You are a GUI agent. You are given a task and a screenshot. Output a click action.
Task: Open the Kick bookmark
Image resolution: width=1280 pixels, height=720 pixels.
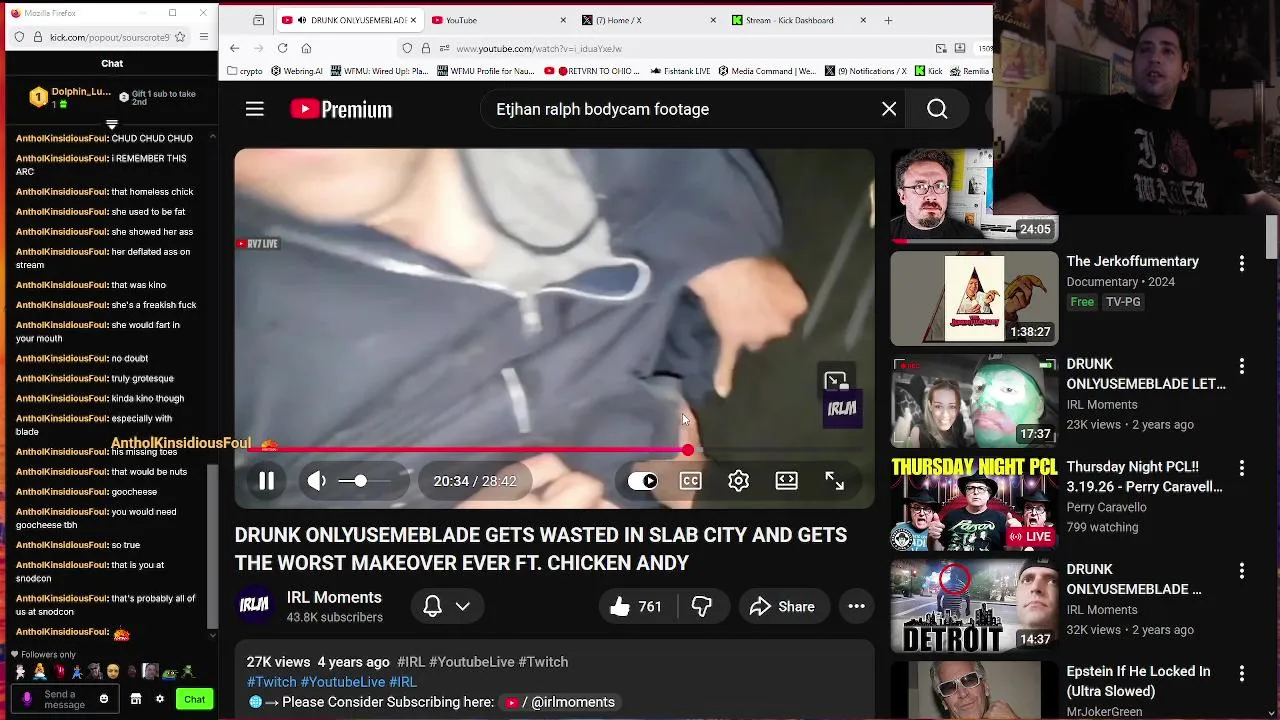929,71
